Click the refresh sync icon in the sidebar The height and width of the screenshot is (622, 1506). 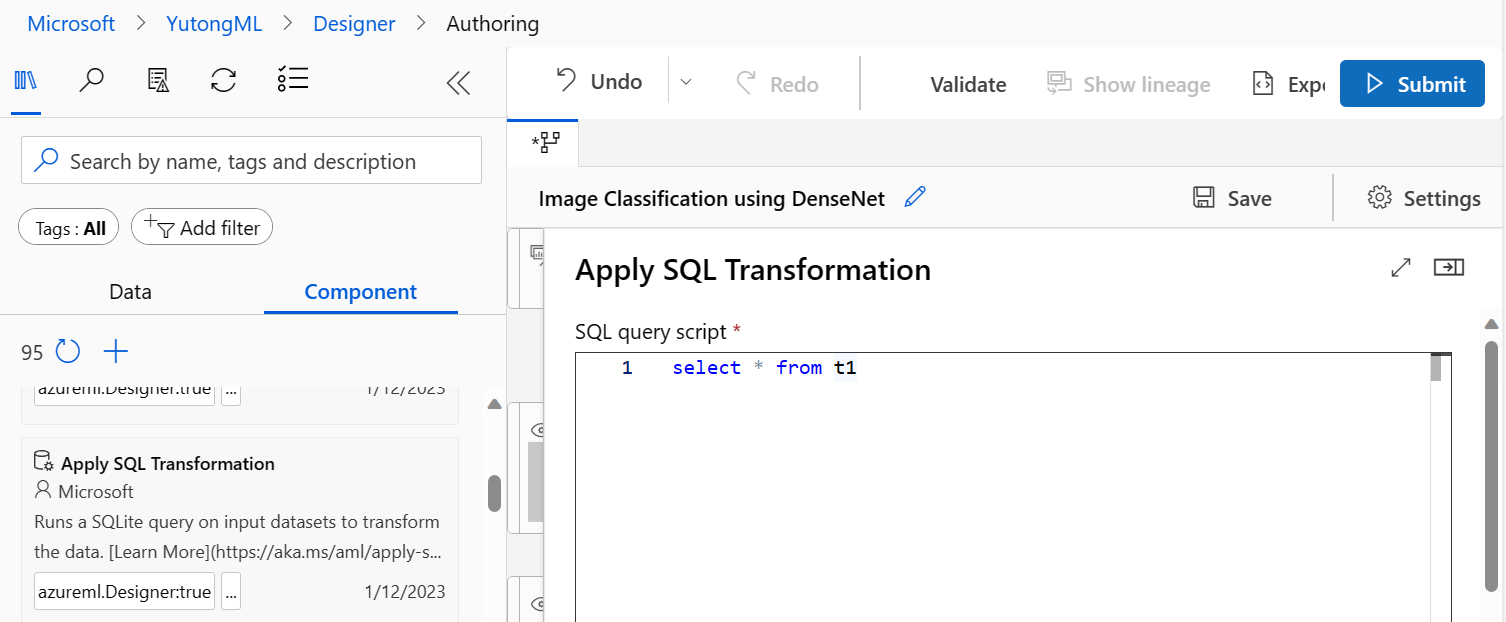223,80
